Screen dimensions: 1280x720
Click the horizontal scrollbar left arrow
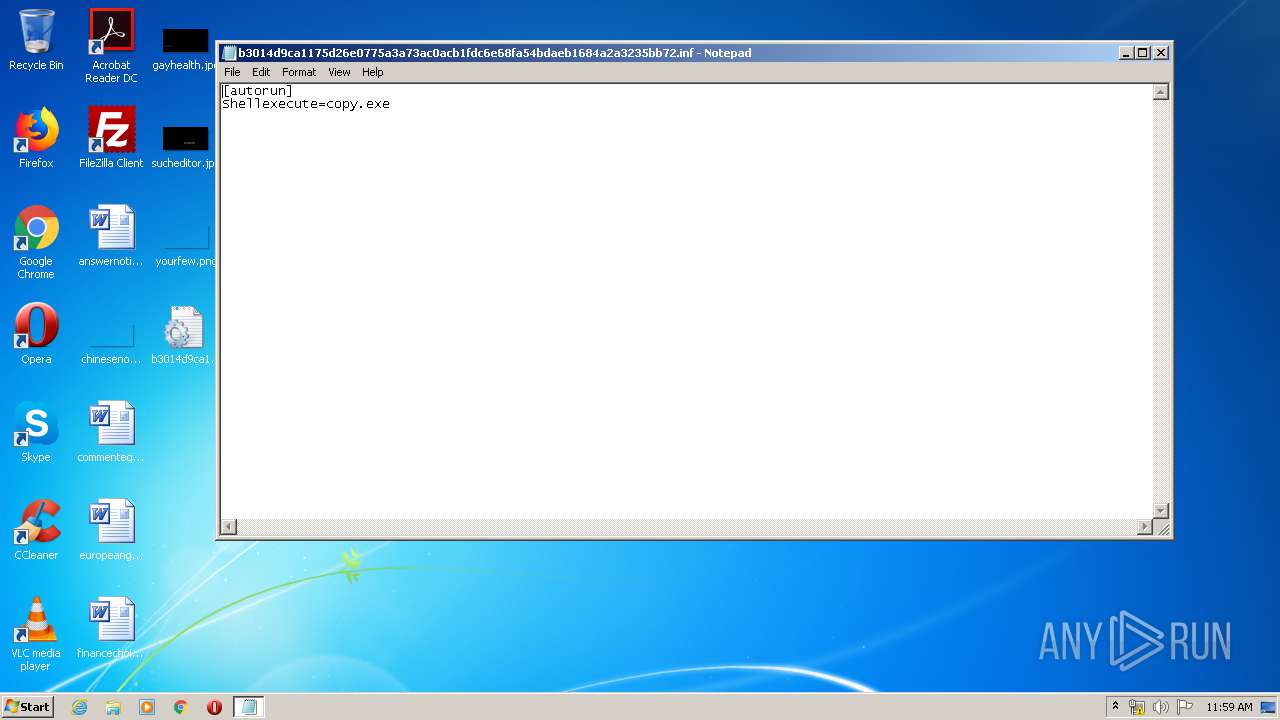pos(229,527)
